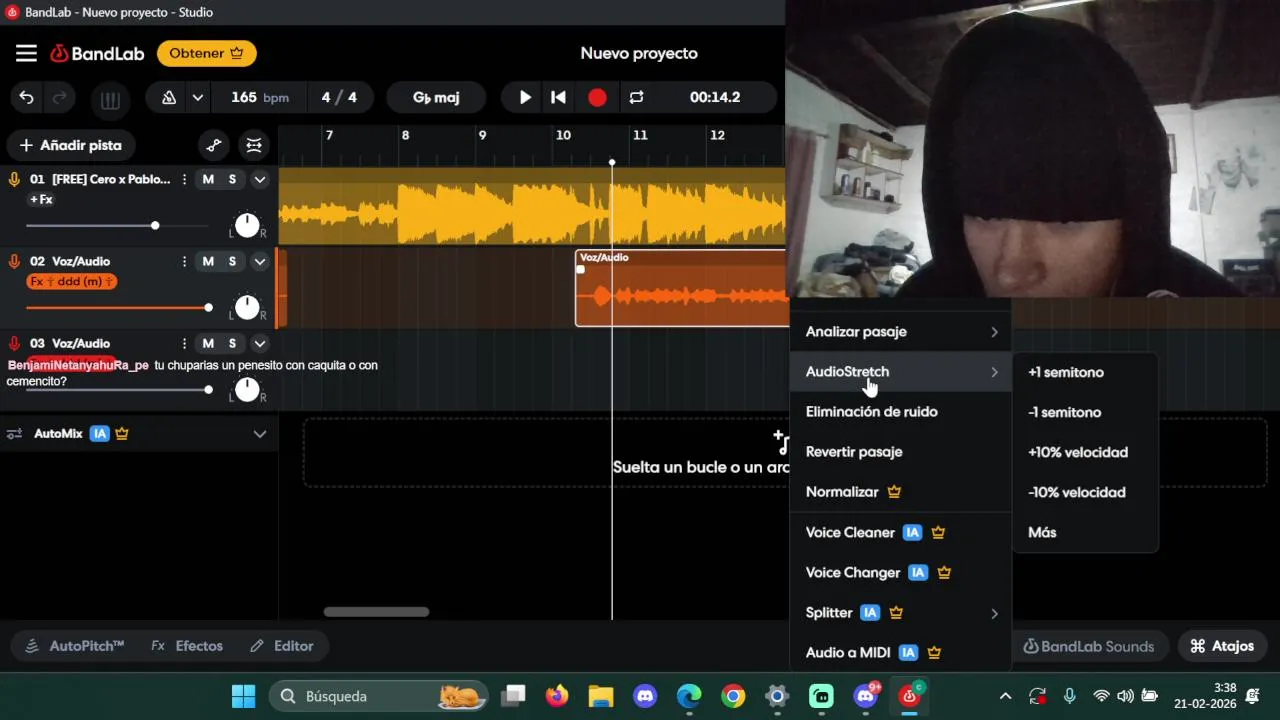
Task: Choose Audio a MIDI option
Action: click(x=901, y=652)
